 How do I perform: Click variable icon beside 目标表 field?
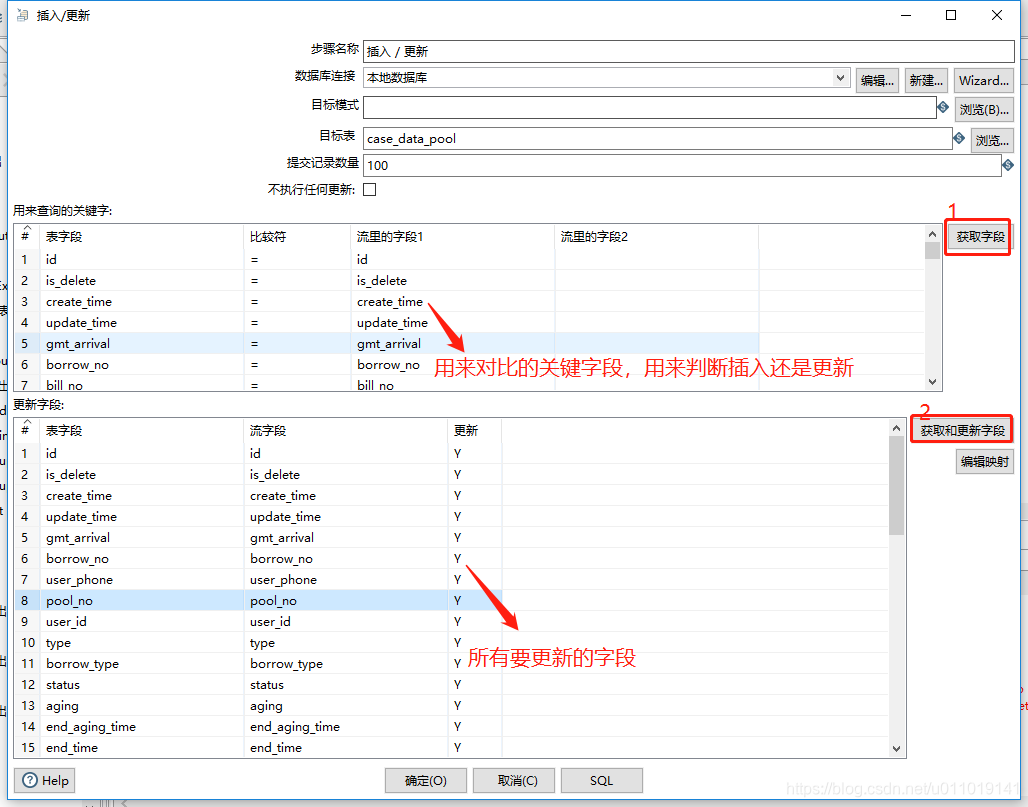coord(959,138)
